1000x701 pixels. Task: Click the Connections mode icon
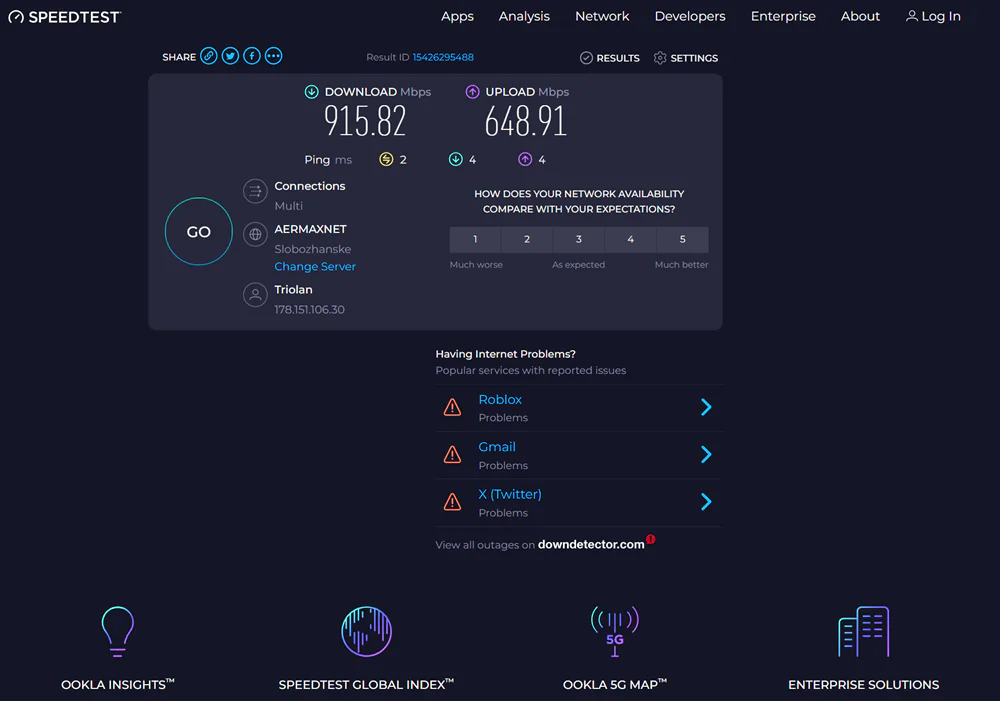click(x=255, y=191)
